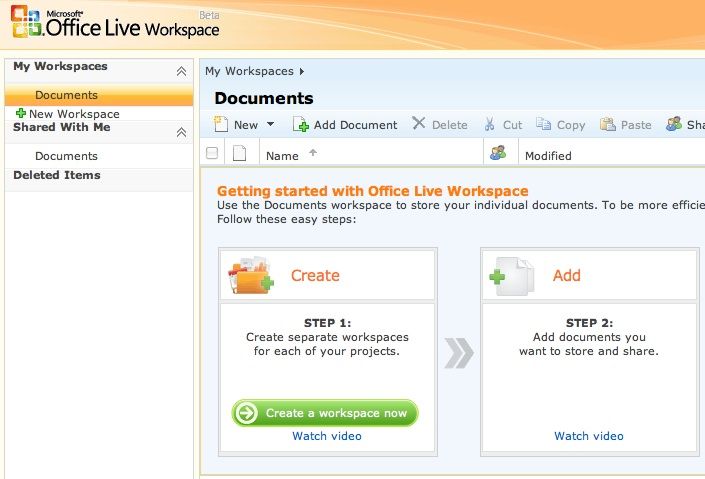Screen dimensions: 705x479
Task: Click the Name sort arrow
Action: pyautogui.click(x=313, y=153)
